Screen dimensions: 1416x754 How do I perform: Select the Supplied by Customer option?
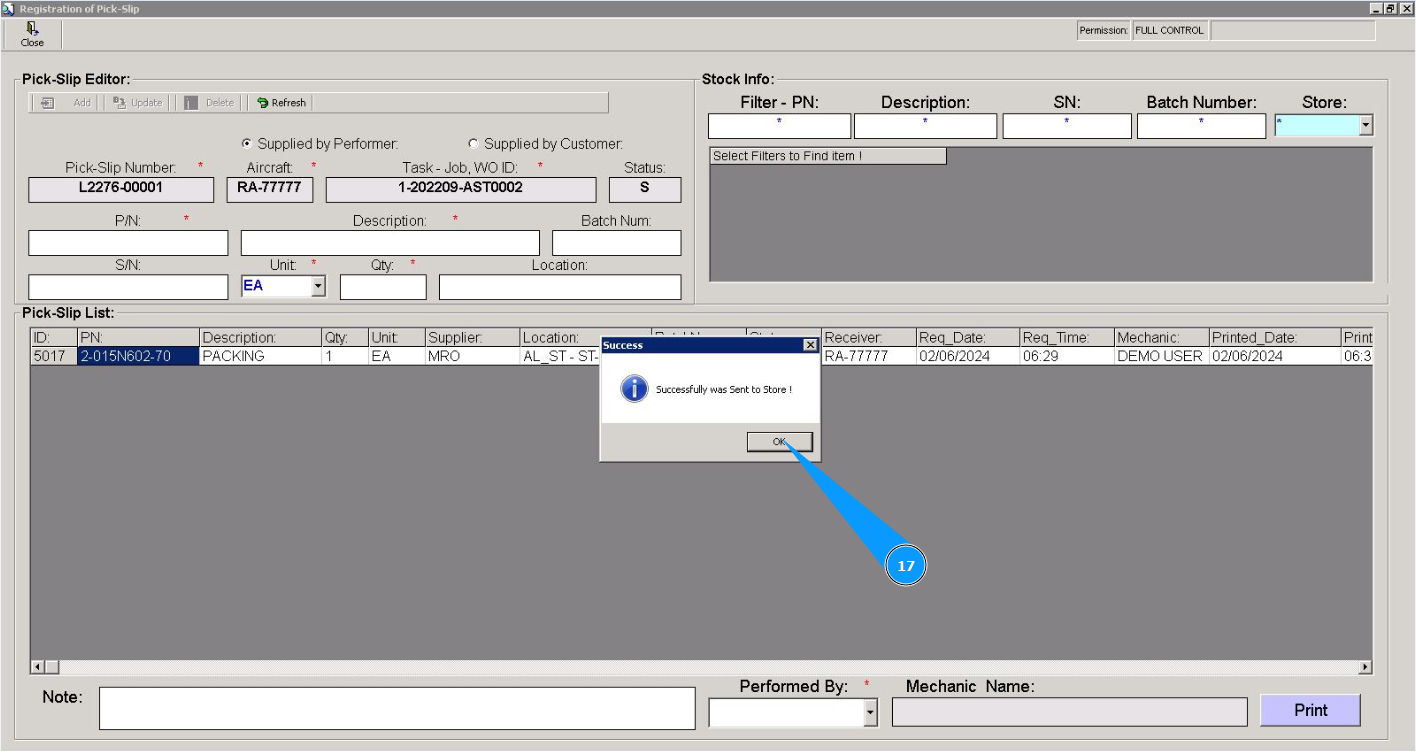point(473,144)
